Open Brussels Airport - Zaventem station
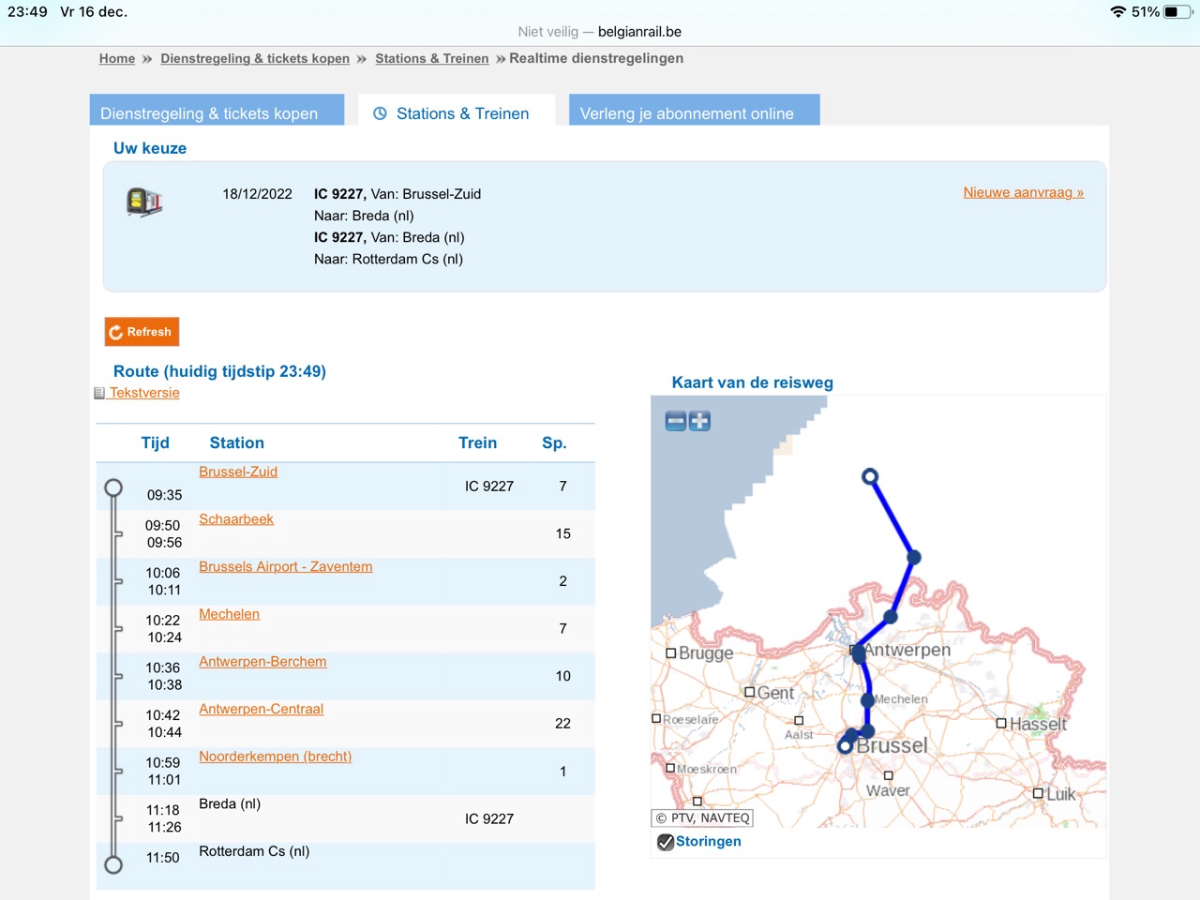 [x=285, y=567]
